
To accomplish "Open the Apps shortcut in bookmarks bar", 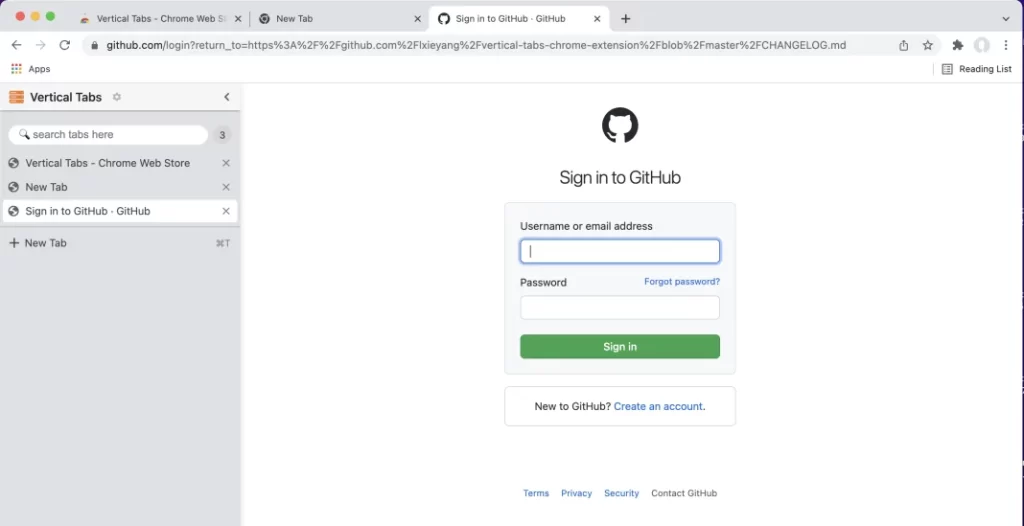I will pos(31,69).
